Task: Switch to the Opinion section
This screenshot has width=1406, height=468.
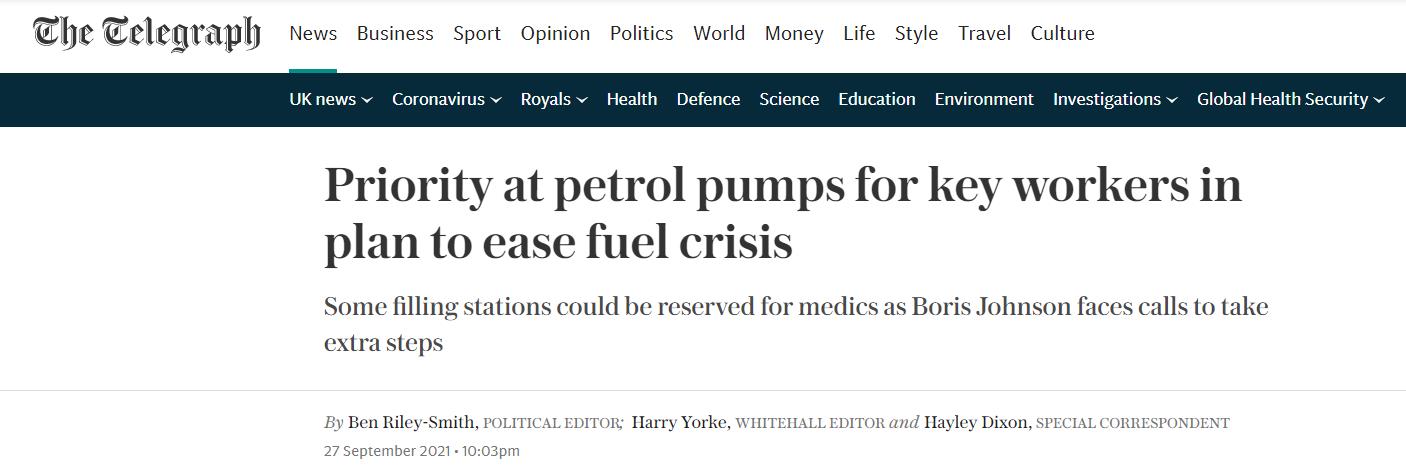Action: pos(555,33)
